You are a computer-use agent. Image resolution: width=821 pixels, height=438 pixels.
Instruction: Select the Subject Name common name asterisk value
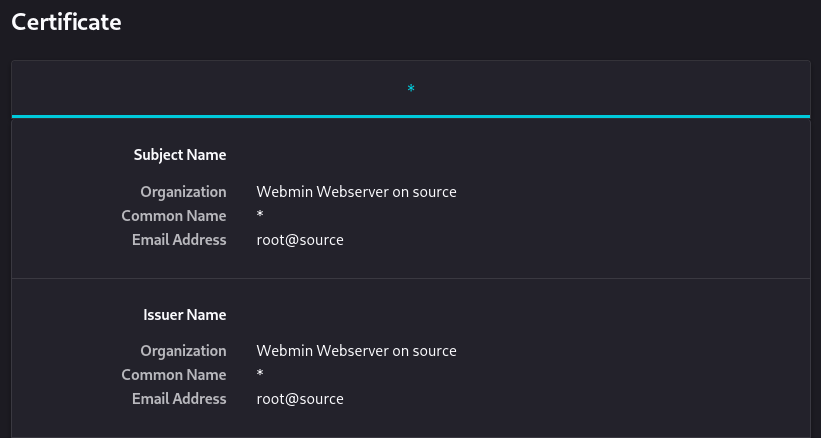point(260,216)
